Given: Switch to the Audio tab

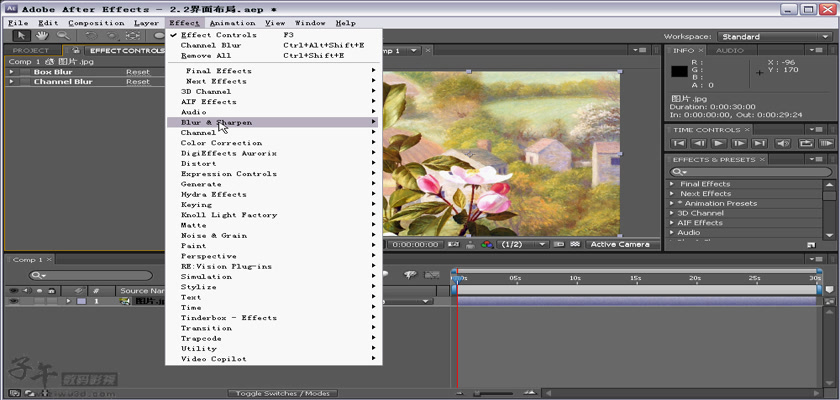Looking at the screenshot, I should tap(730, 50).
